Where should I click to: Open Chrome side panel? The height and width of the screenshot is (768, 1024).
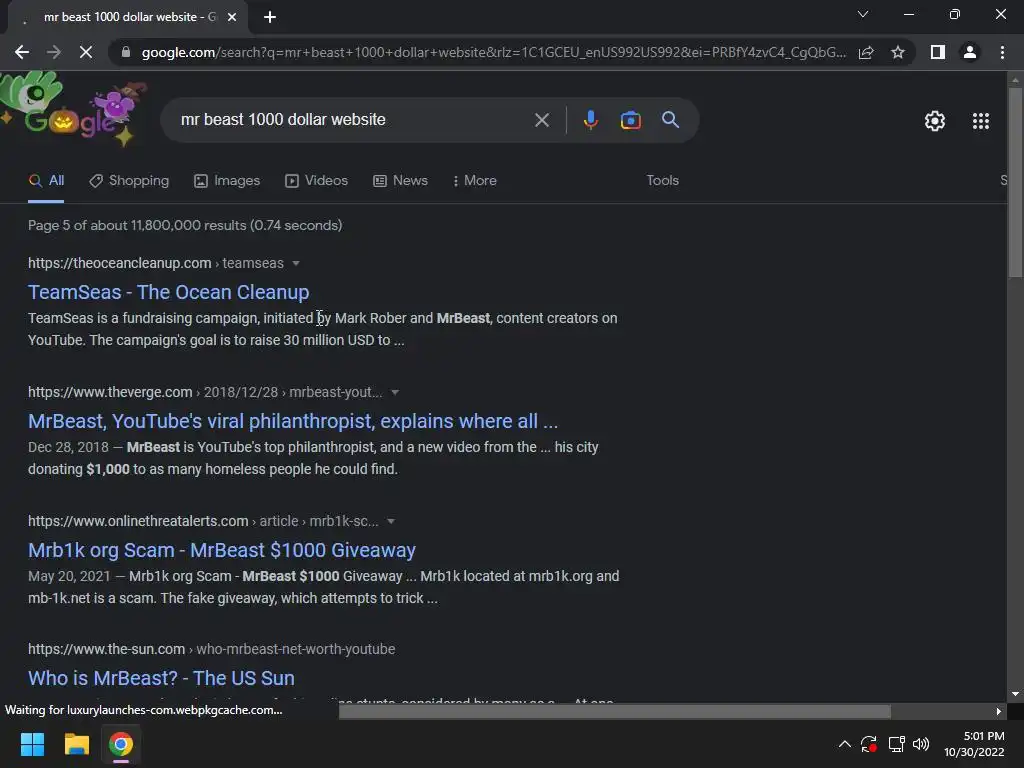tap(938, 52)
